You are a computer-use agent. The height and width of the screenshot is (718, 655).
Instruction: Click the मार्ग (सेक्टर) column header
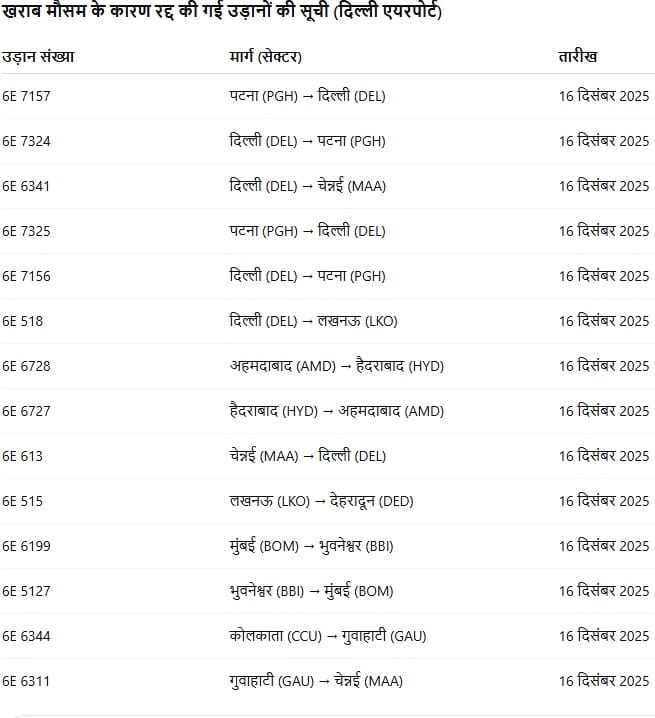[x=265, y=57]
